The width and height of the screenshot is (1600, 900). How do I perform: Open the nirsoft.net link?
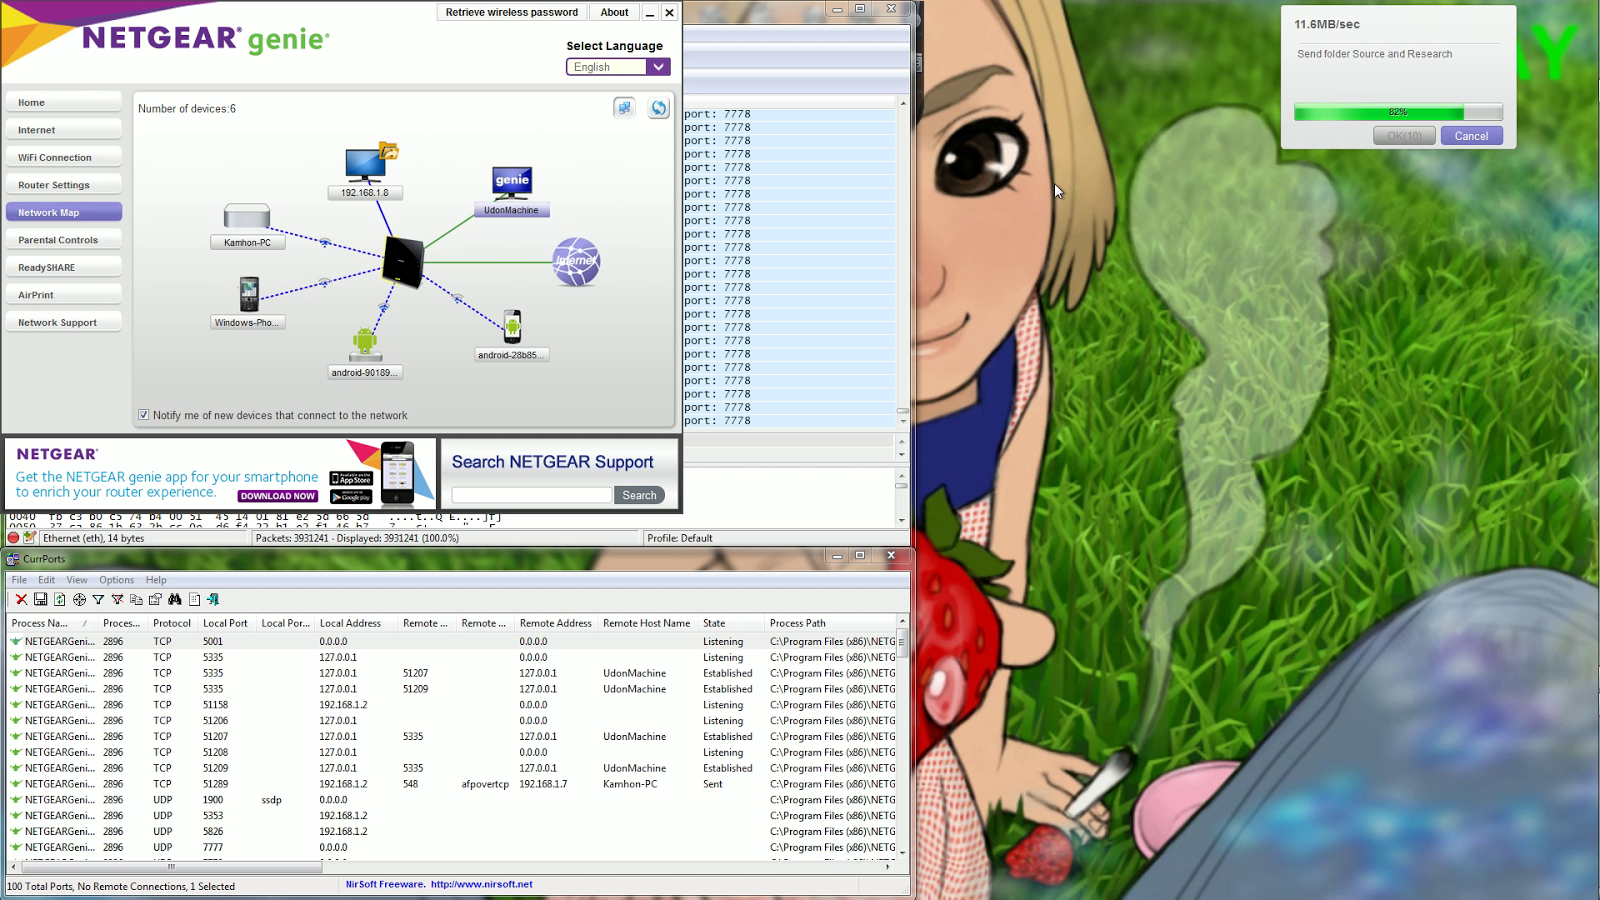[482, 884]
